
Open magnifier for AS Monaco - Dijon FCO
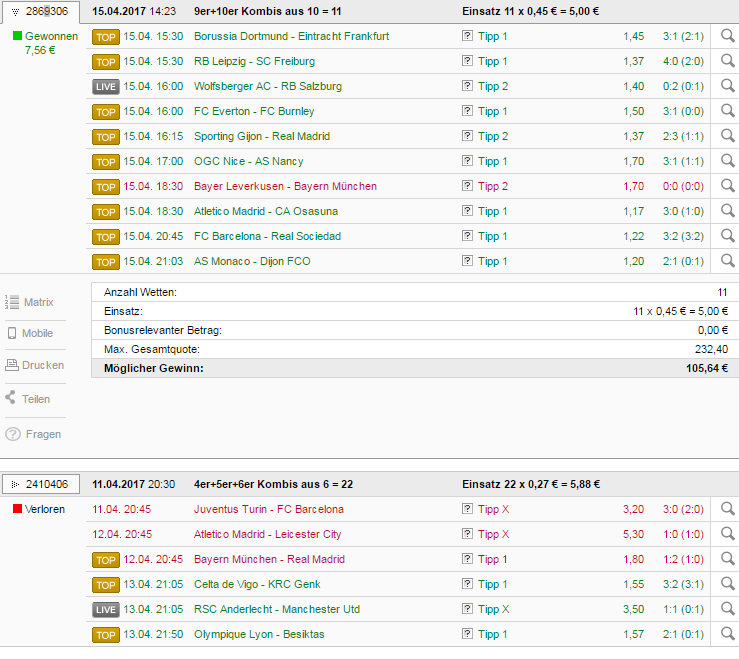(728, 261)
